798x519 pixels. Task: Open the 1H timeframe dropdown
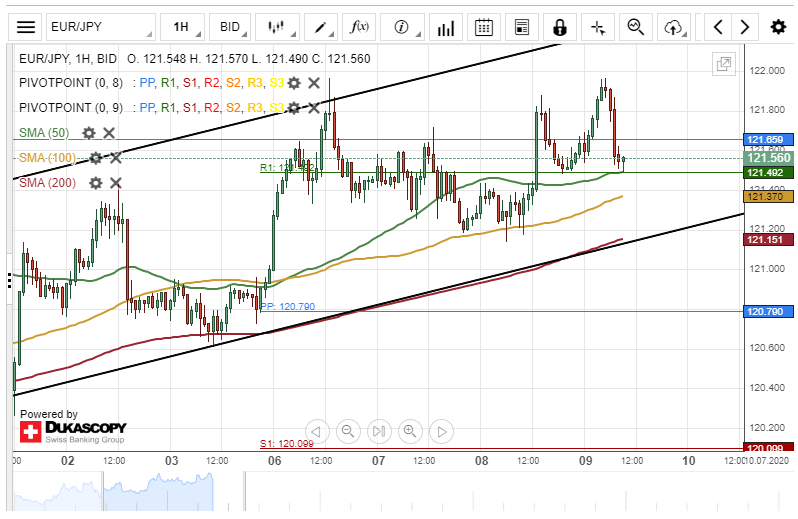184,27
